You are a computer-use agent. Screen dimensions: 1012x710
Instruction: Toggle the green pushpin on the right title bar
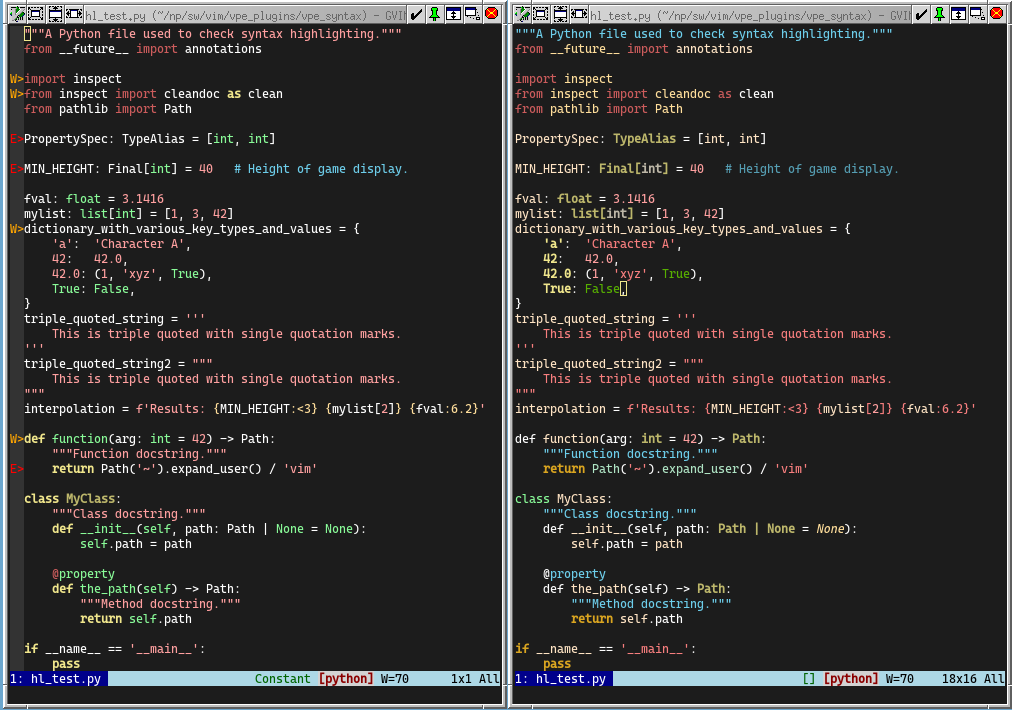pos(941,14)
